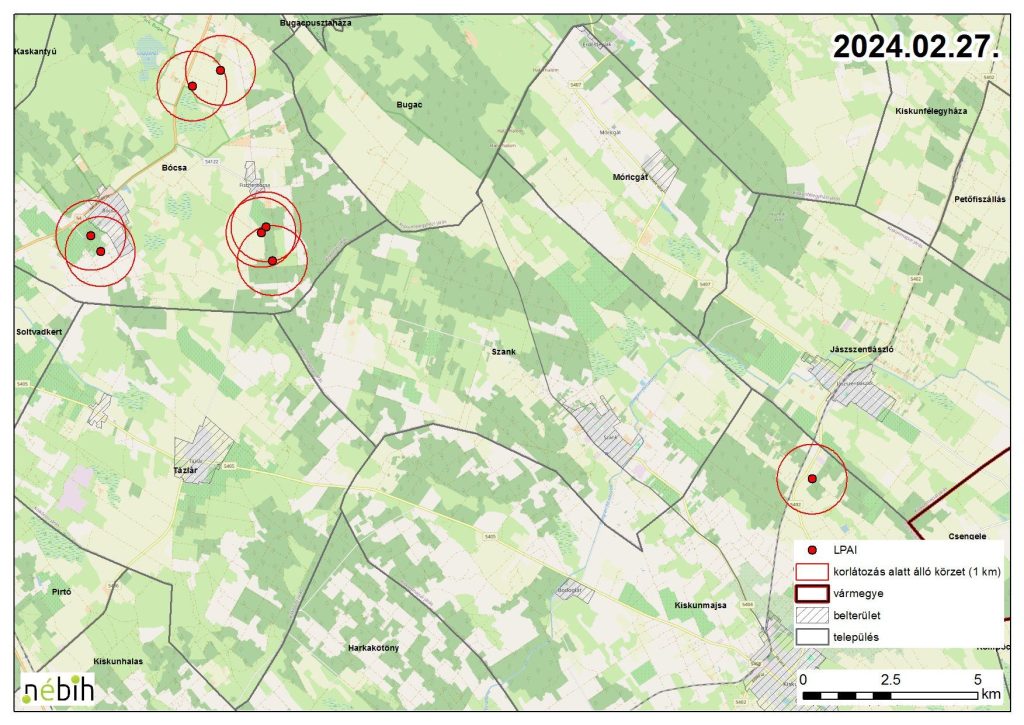Click the Kiskunmajsa place label
Image resolution: width=1024 pixels, height=725 pixels.
coord(700,605)
